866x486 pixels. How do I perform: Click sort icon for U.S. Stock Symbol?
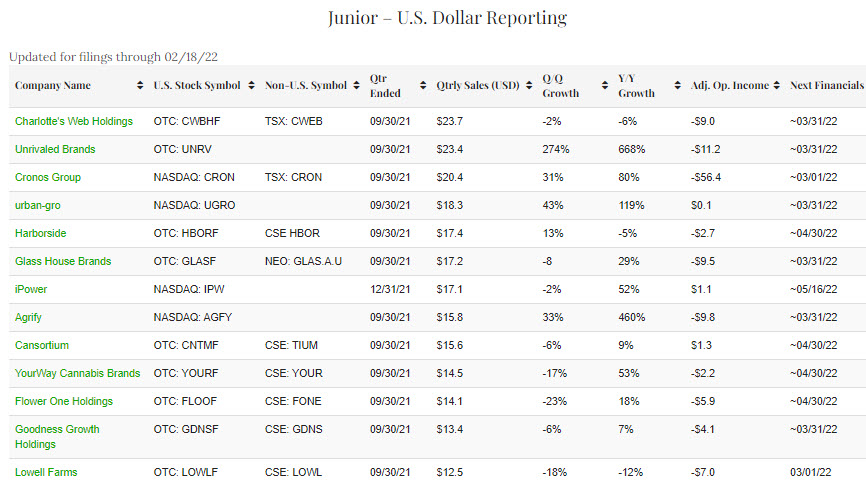point(249,86)
